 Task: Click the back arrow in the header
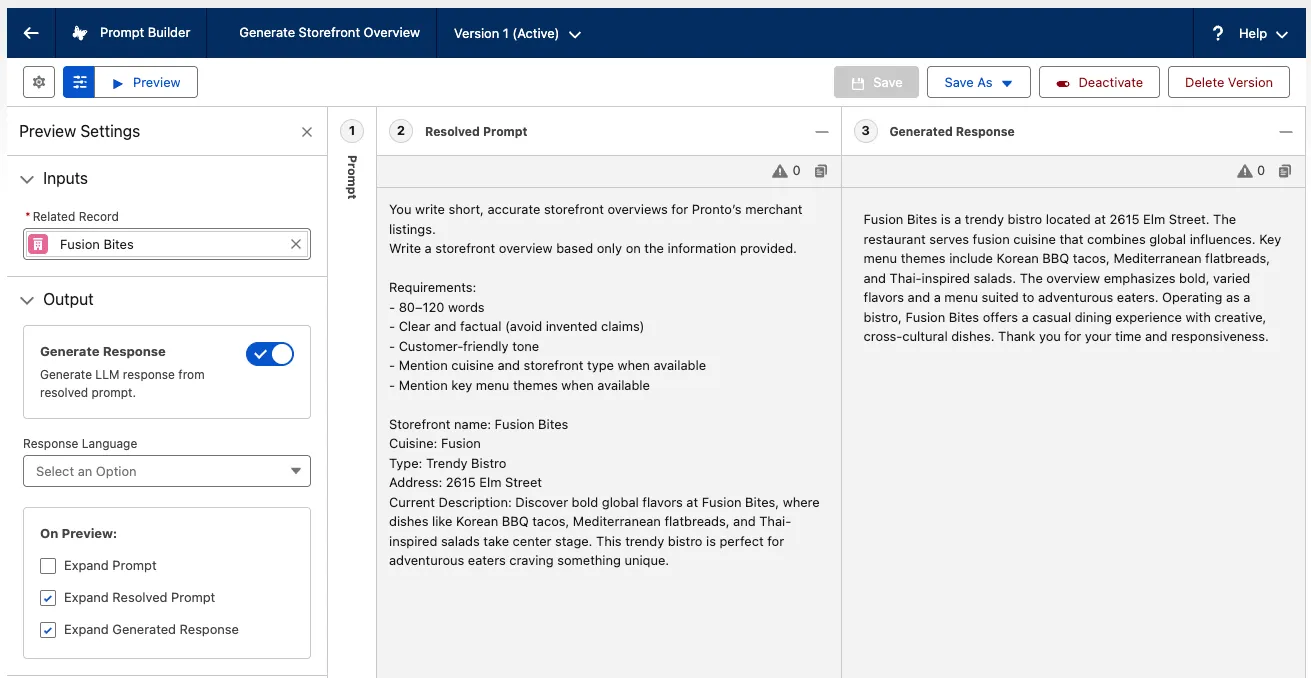31,33
